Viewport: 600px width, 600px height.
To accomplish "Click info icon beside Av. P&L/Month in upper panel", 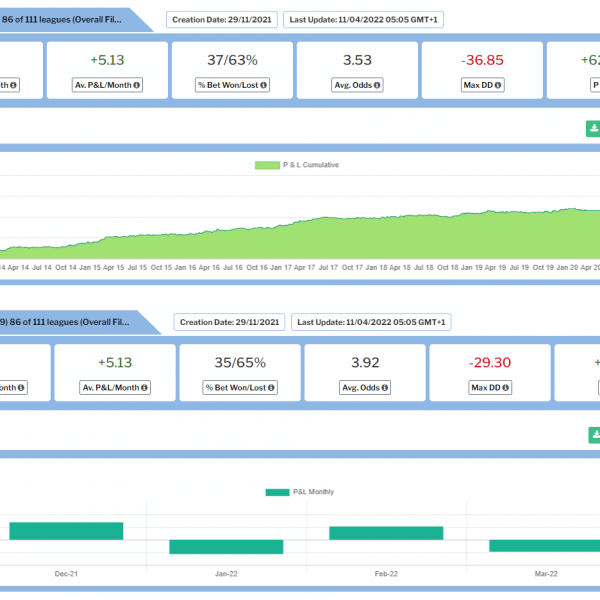I will [x=137, y=85].
